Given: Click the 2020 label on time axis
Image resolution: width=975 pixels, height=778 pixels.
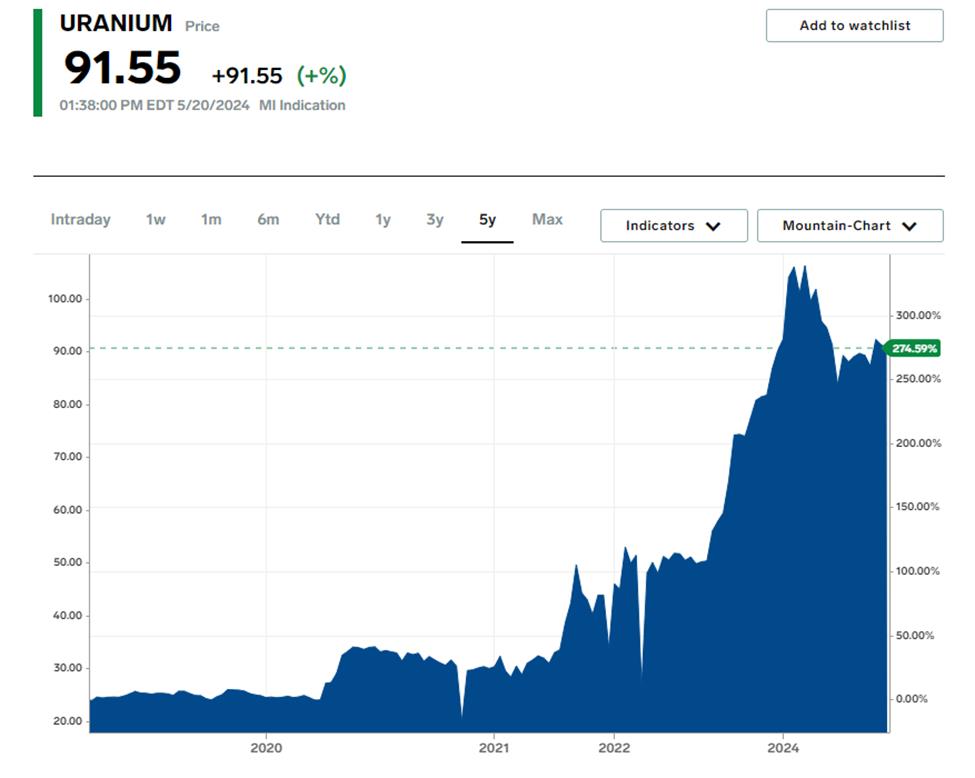Looking at the screenshot, I should [x=266, y=748].
